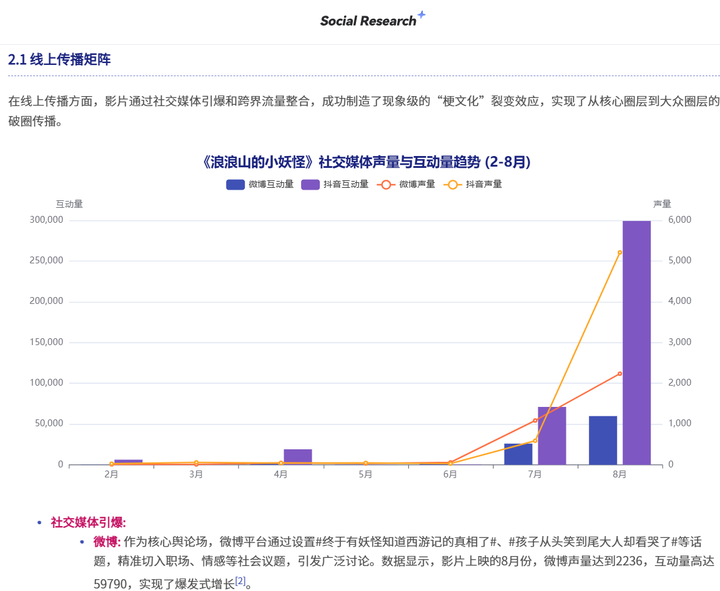Screen dimensions: 720x591
Task: Click the 4,000 right axis value
Action: pos(680,301)
